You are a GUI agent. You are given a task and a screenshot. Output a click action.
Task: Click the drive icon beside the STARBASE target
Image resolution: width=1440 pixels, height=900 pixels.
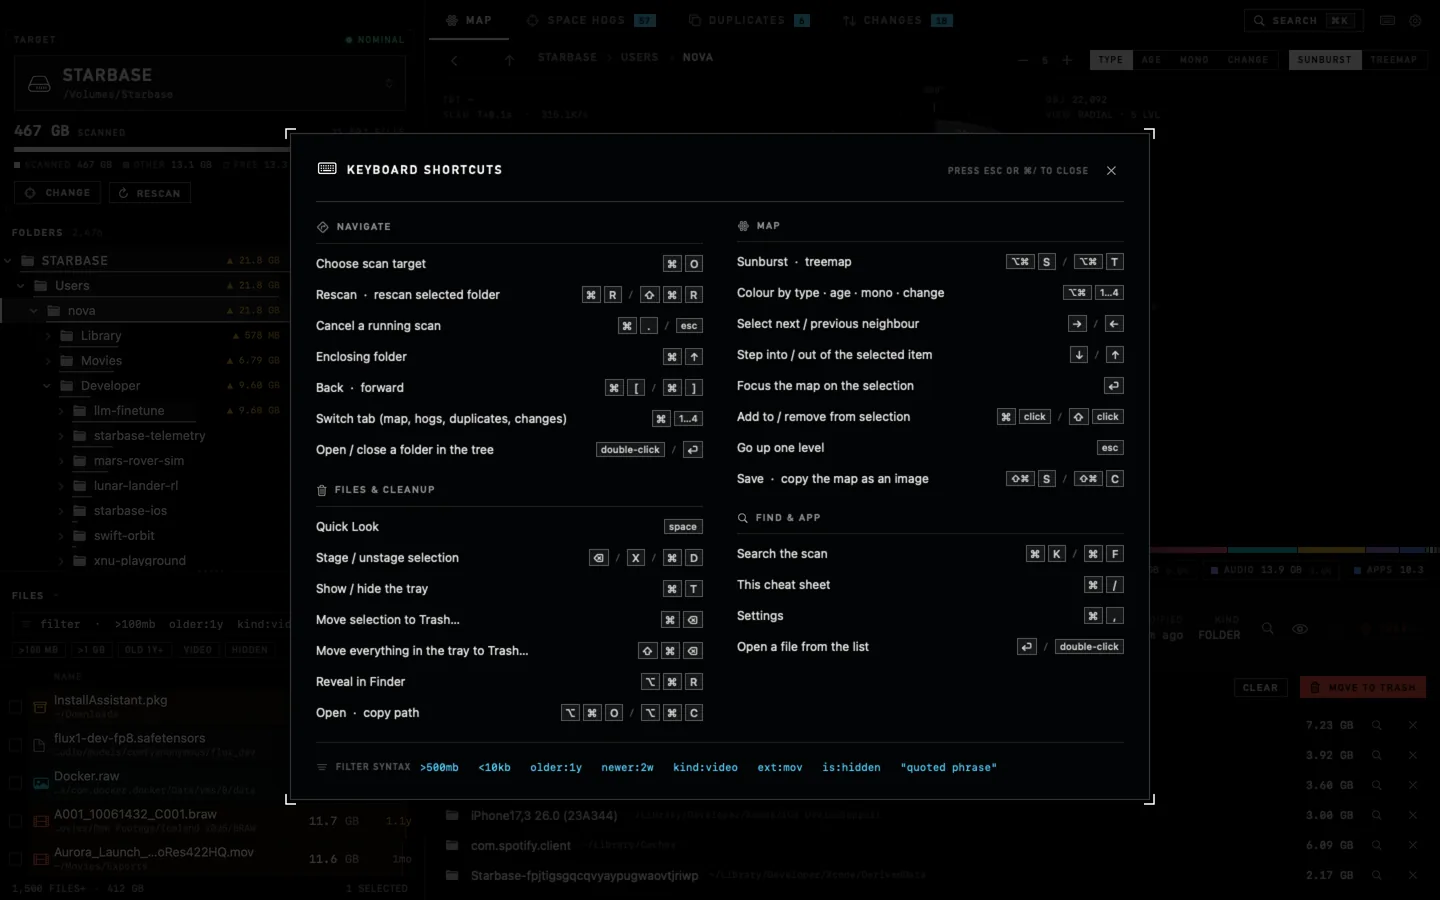tap(39, 84)
